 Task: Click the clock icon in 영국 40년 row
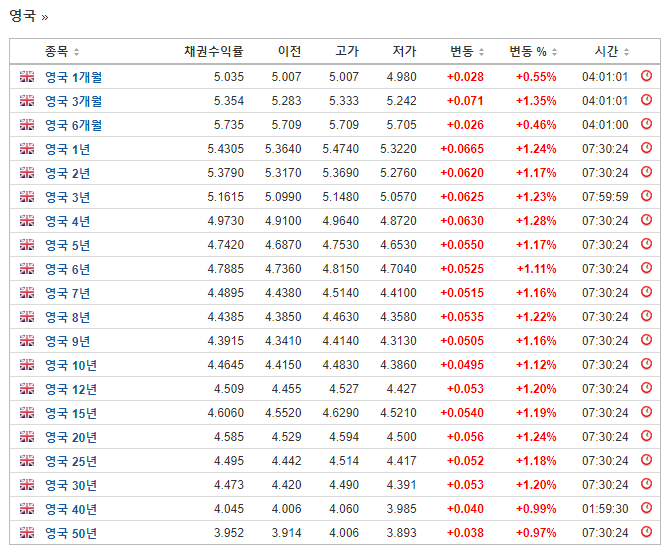[646, 508]
